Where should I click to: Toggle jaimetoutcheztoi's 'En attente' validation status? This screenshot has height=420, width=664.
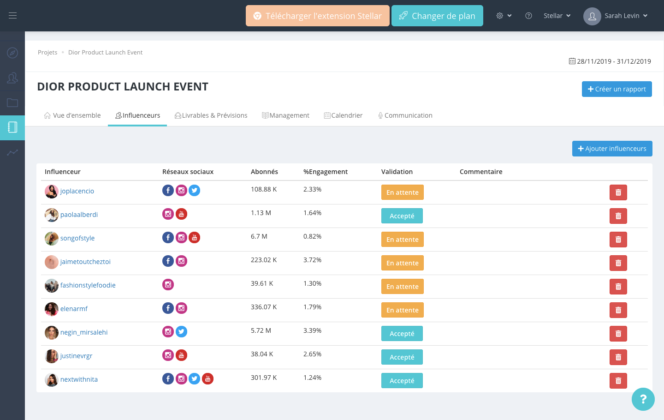click(x=402, y=262)
